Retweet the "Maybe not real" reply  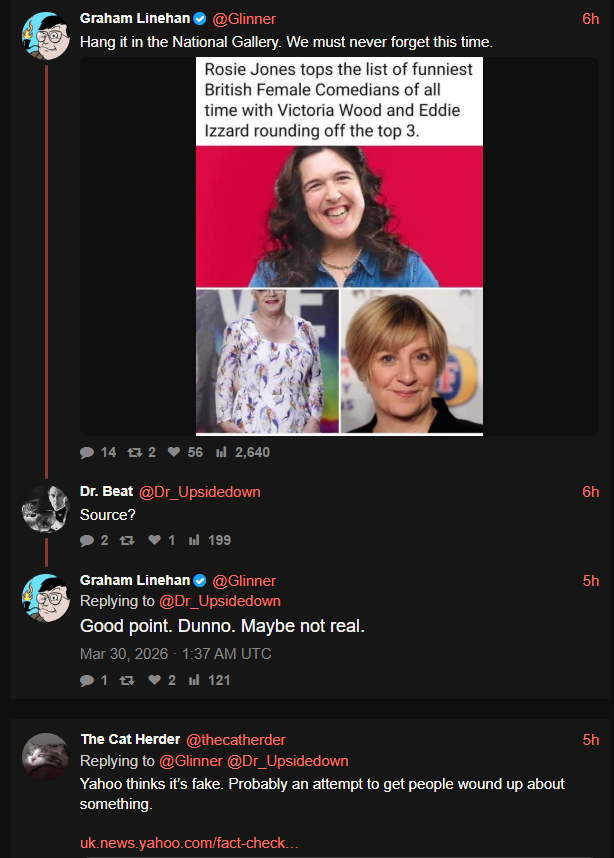coord(127,680)
